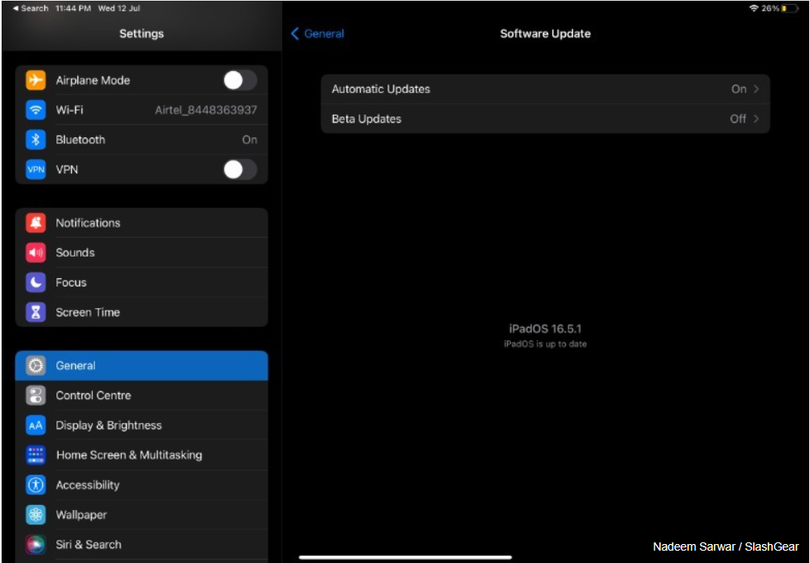Viewport: 810px width, 563px height.
Task: Open the Wi-Fi network Airtel_8448363937
Action: (x=142, y=110)
